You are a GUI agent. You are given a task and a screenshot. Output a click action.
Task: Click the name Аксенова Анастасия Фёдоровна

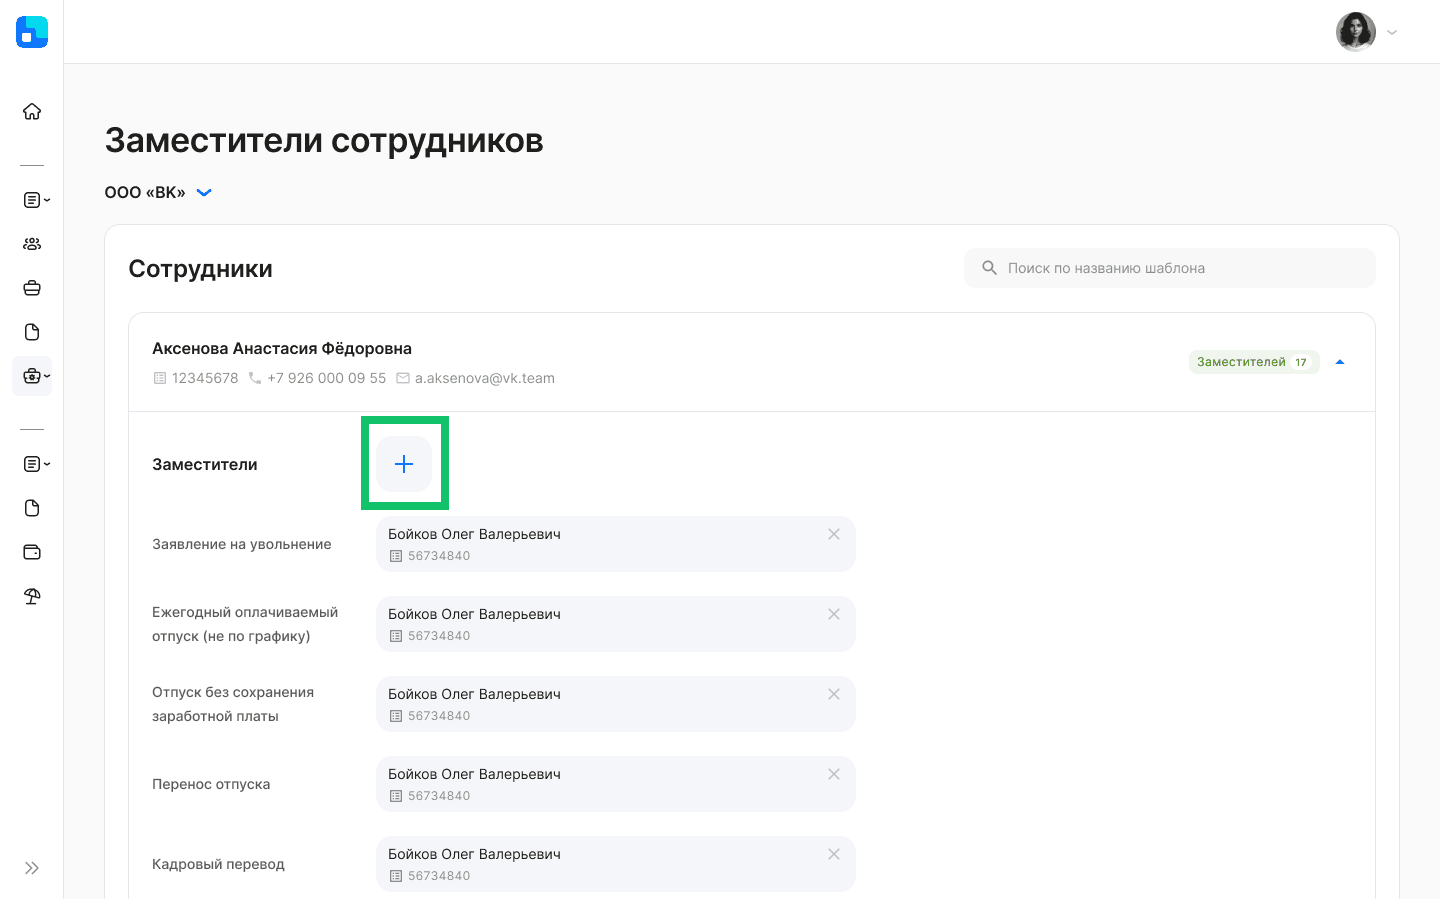pos(282,348)
